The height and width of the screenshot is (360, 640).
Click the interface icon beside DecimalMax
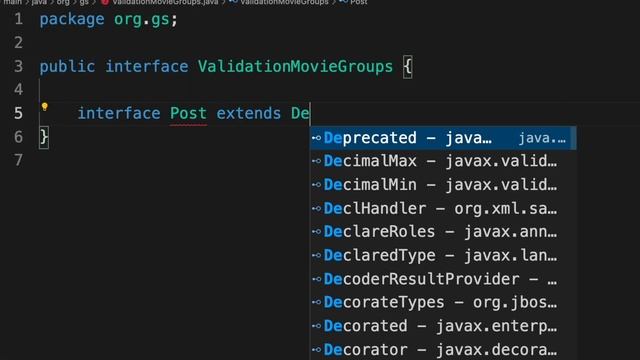pyautogui.click(x=317, y=161)
